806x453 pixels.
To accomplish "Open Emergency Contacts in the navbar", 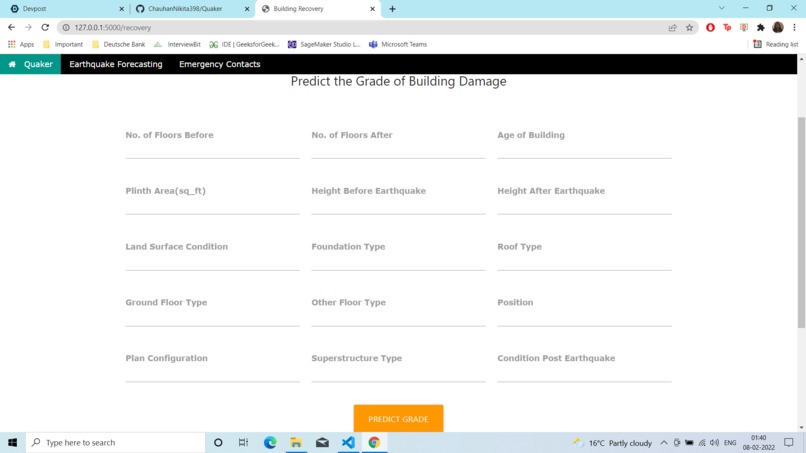I will click(x=219, y=64).
